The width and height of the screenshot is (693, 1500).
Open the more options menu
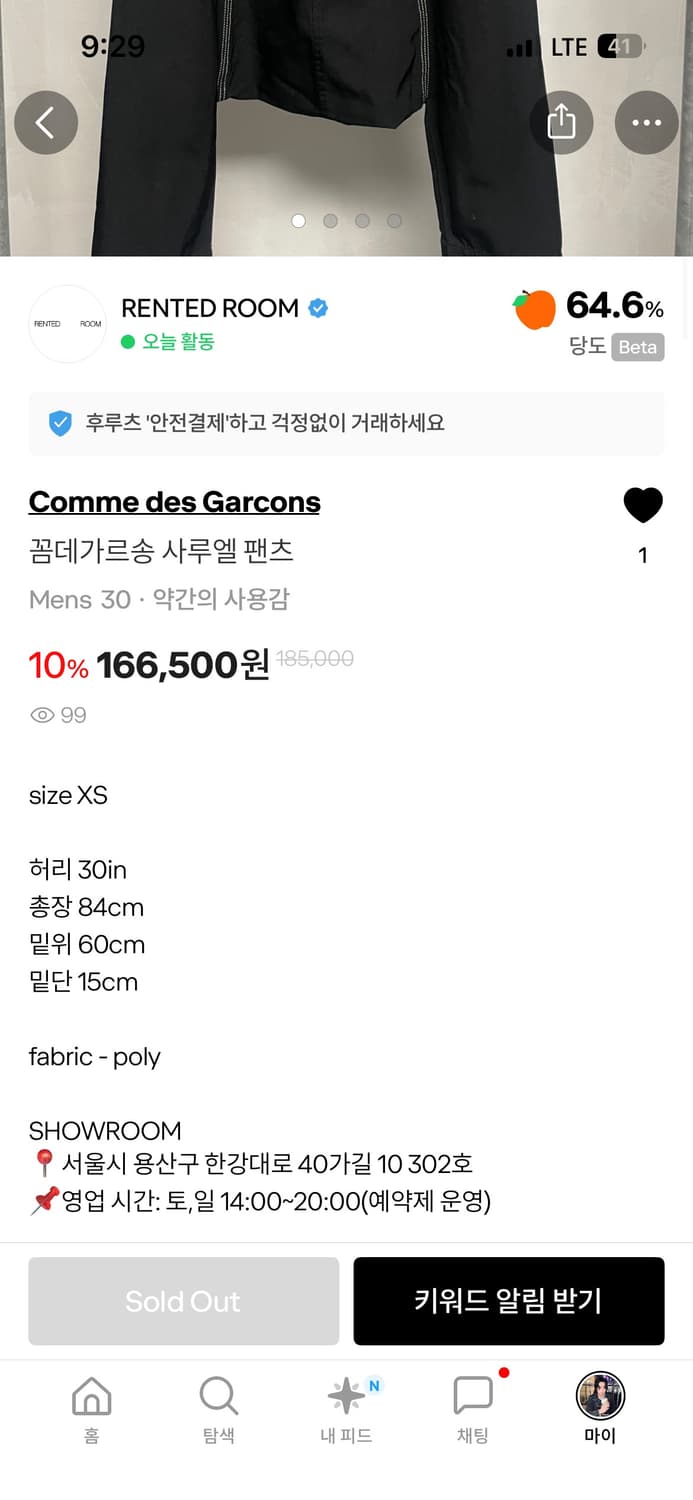click(647, 122)
